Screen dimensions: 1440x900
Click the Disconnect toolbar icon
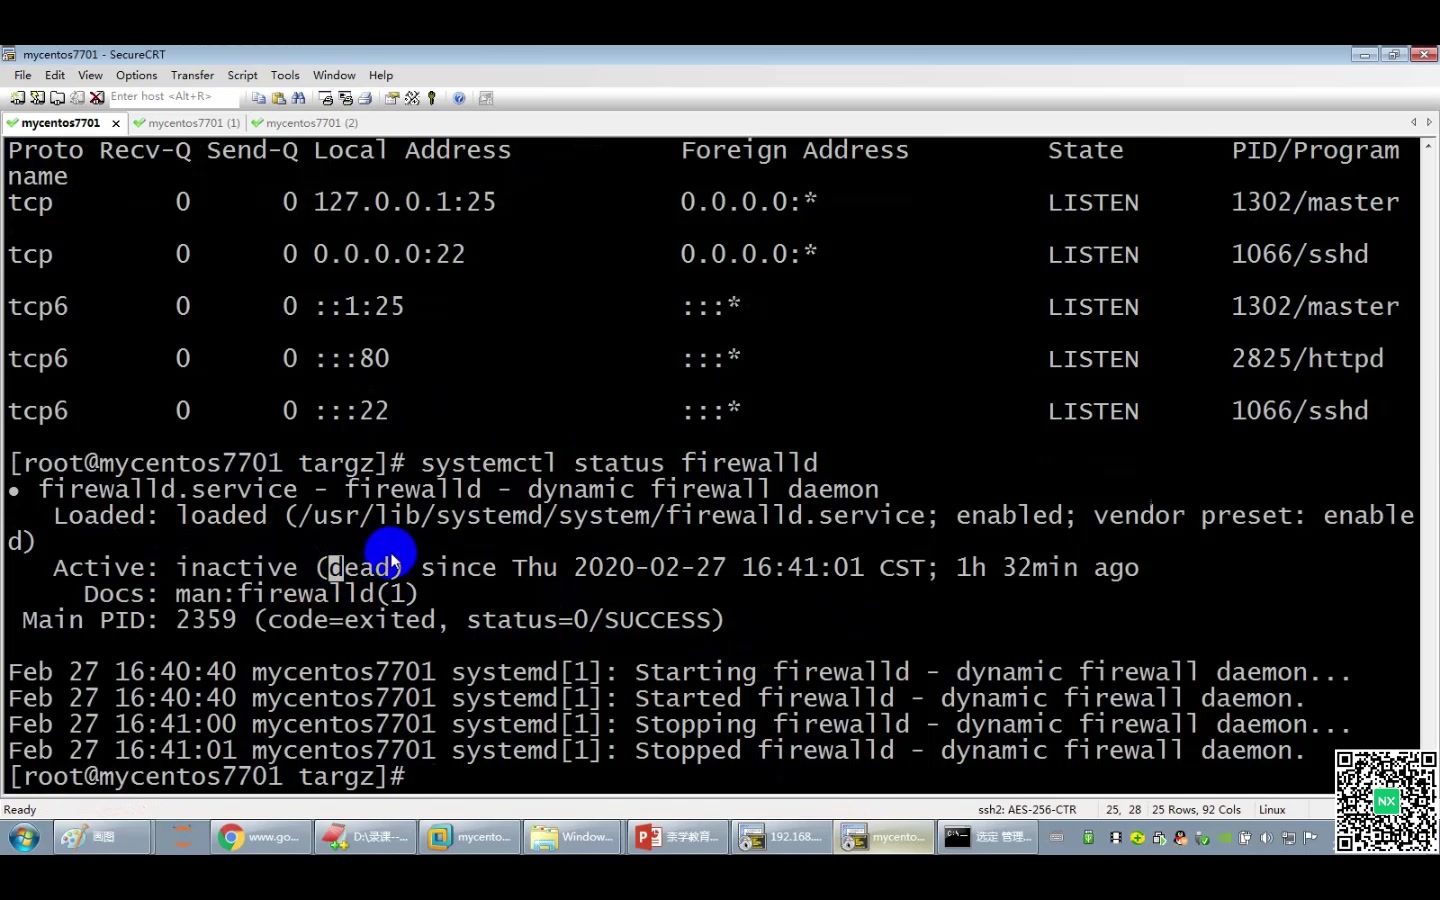[x=97, y=98]
